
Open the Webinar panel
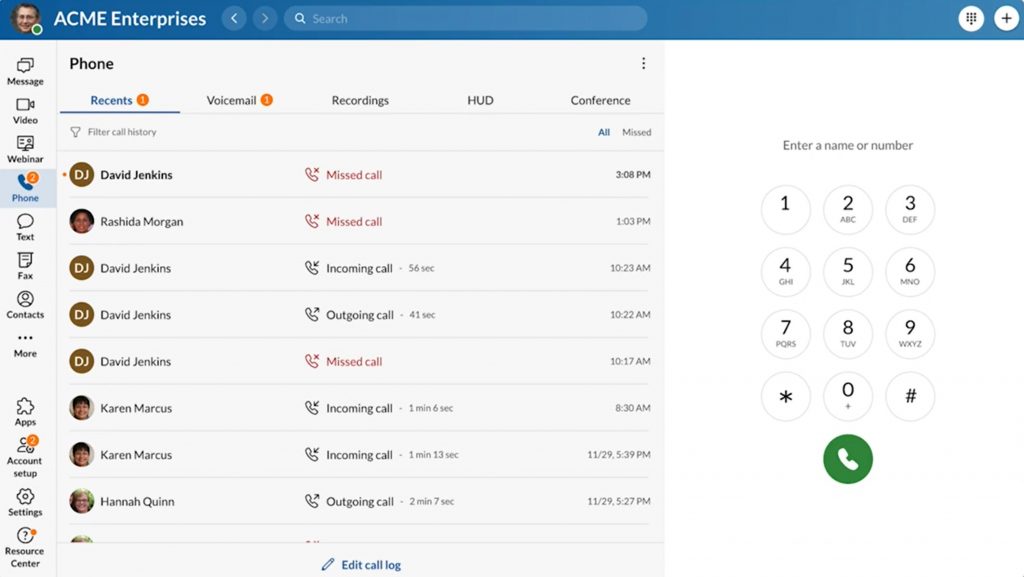[24, 147]
